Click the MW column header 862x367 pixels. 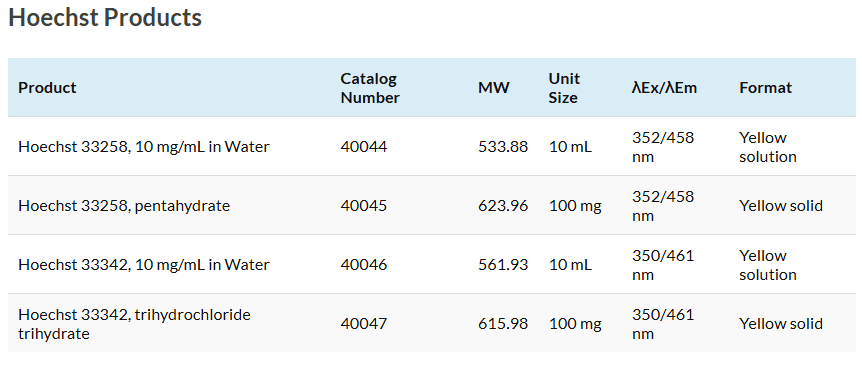coord(494,88)
